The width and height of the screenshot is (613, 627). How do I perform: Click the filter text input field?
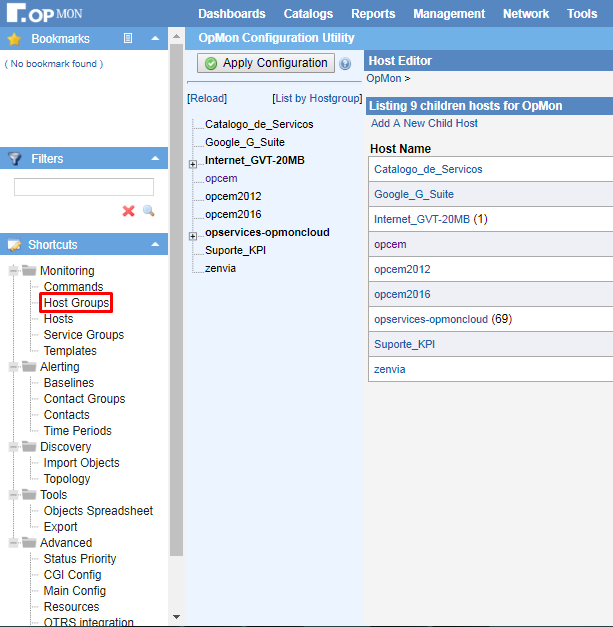[84, 187]
